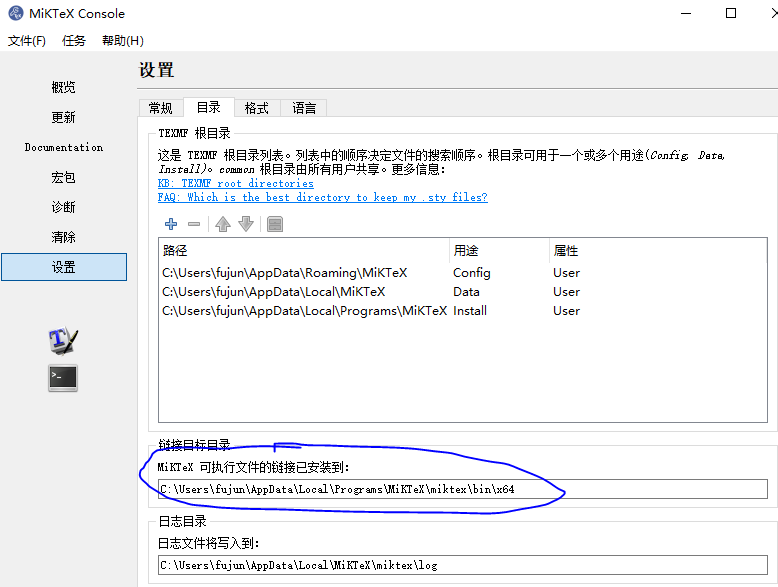
Task: Switch to the 语言 tab
Action: (x=304, y=108)
